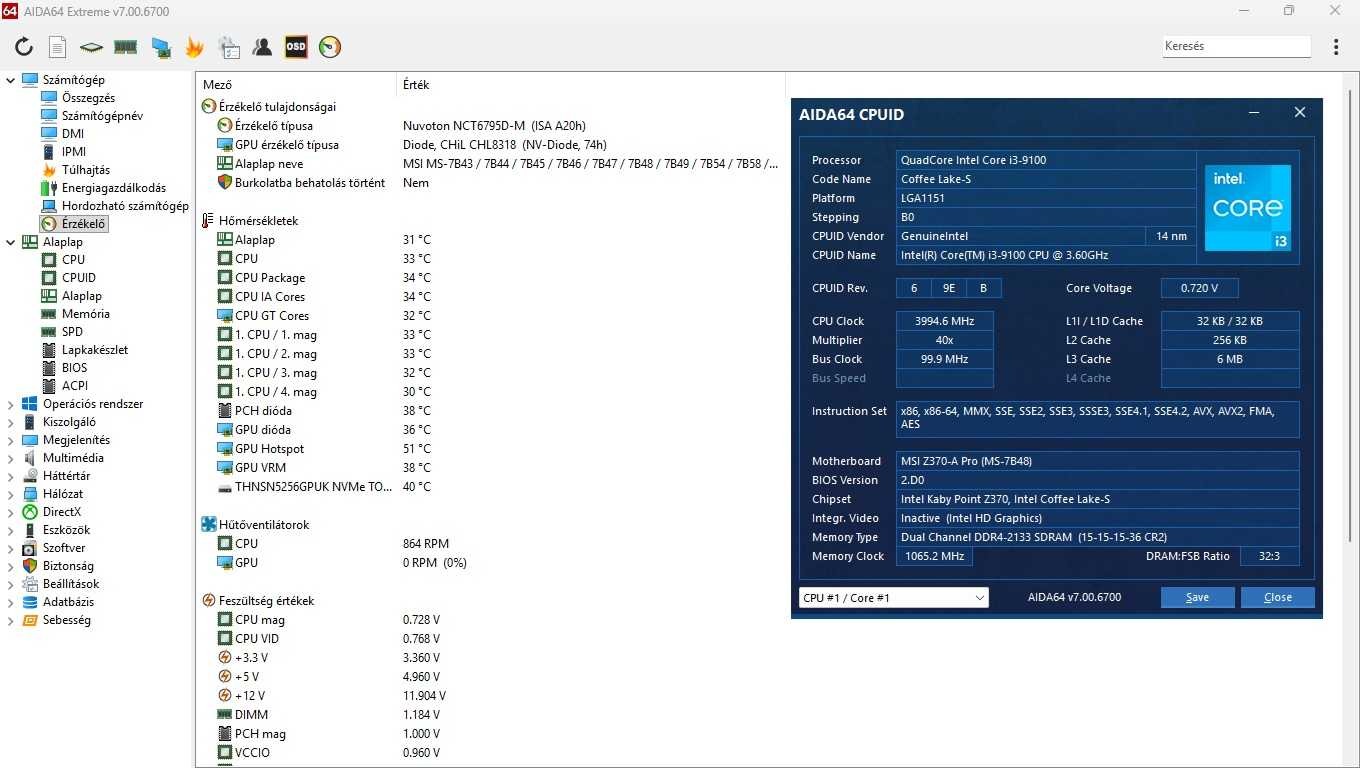Click the Biztonság shield icon

click(x=30, y=566)
